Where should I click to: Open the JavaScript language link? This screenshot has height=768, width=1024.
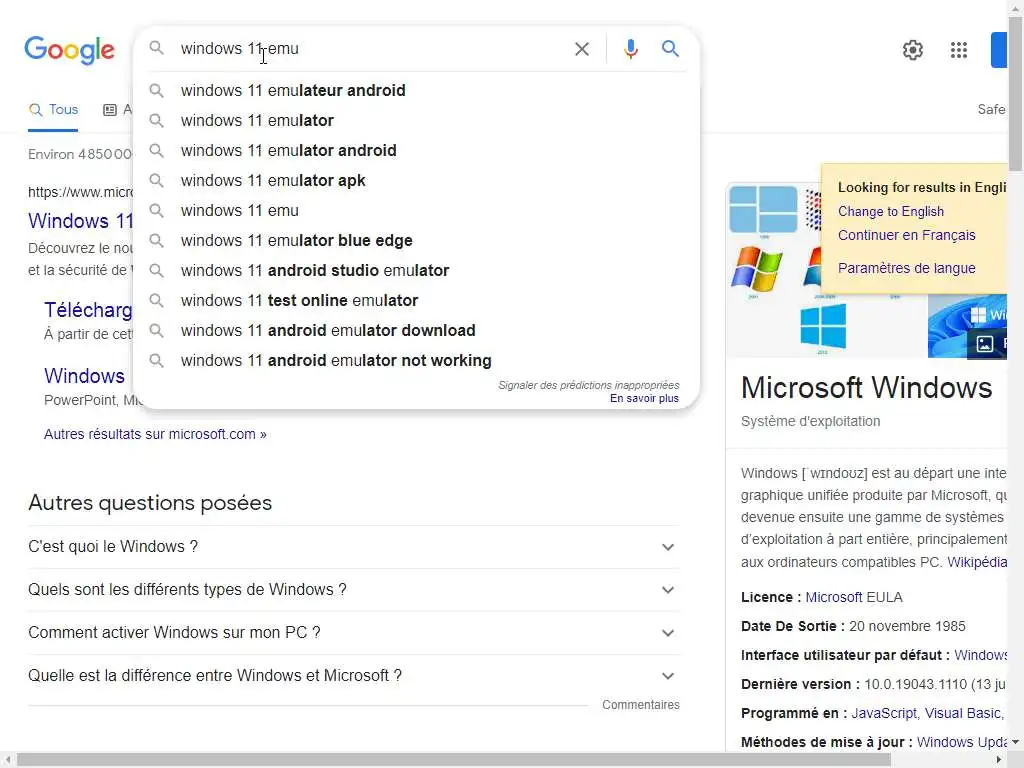[884, 714]
